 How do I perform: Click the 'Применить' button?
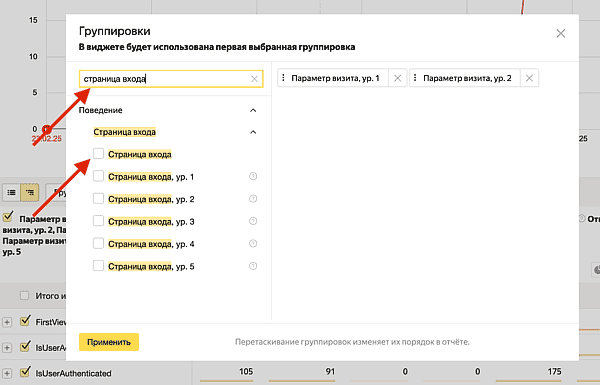coord(109,342)
